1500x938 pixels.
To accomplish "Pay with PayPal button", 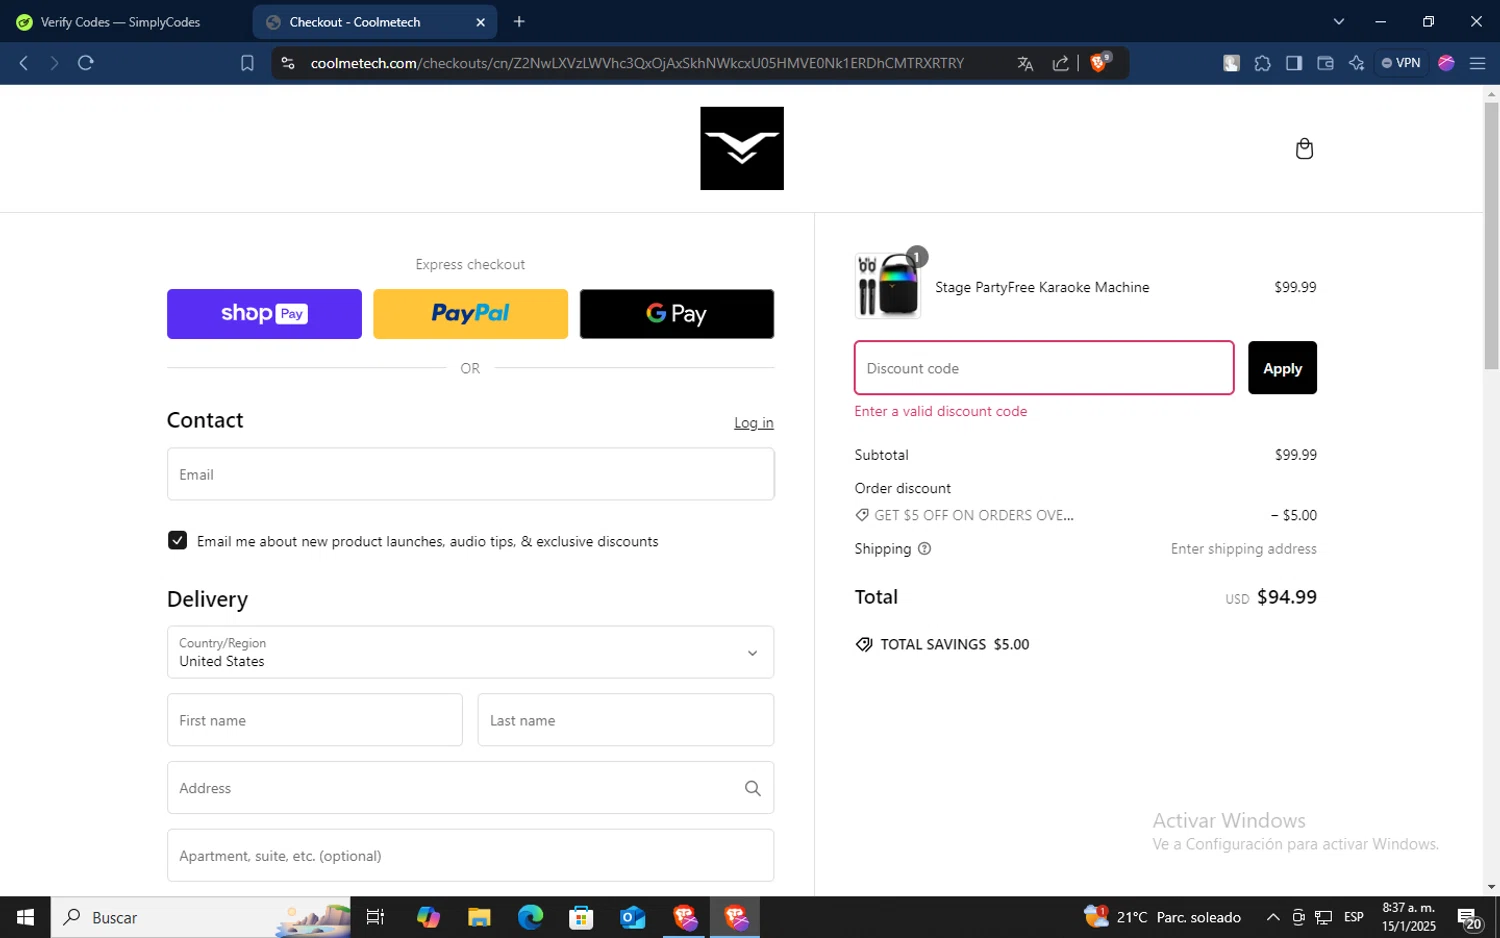I will click(x=470, y=314).
